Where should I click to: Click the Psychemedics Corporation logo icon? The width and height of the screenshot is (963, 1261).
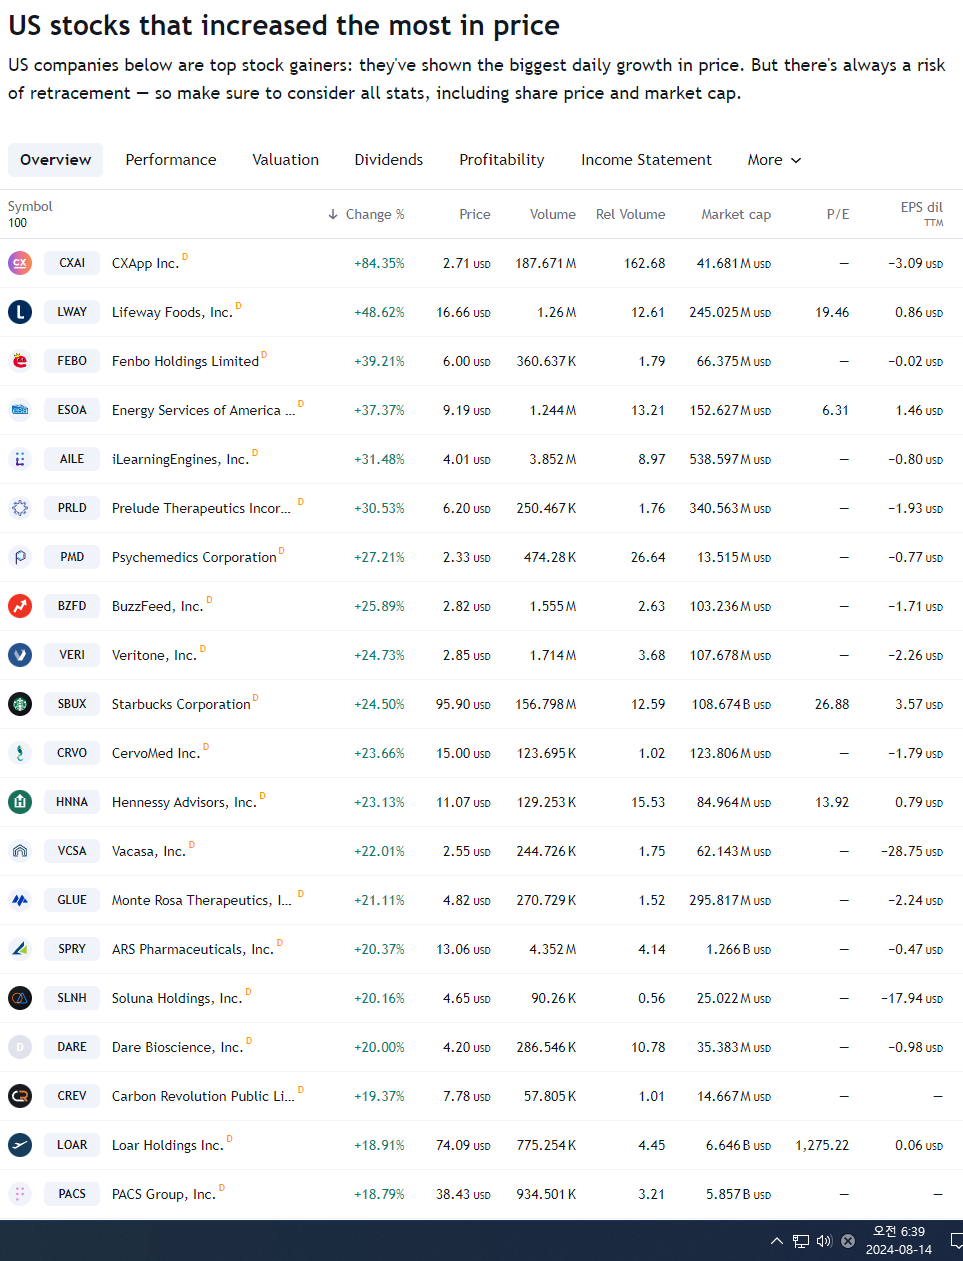click(x=20, y=557)
